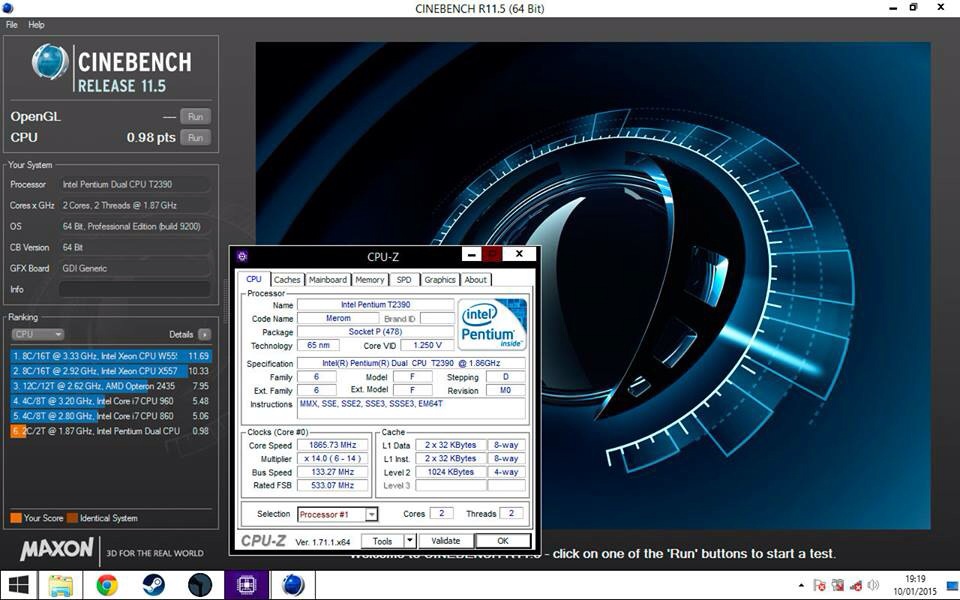Click the Level 2 cache value 1024 KBytes
This screenshot has width=960, height=600.
click(451, 472)
